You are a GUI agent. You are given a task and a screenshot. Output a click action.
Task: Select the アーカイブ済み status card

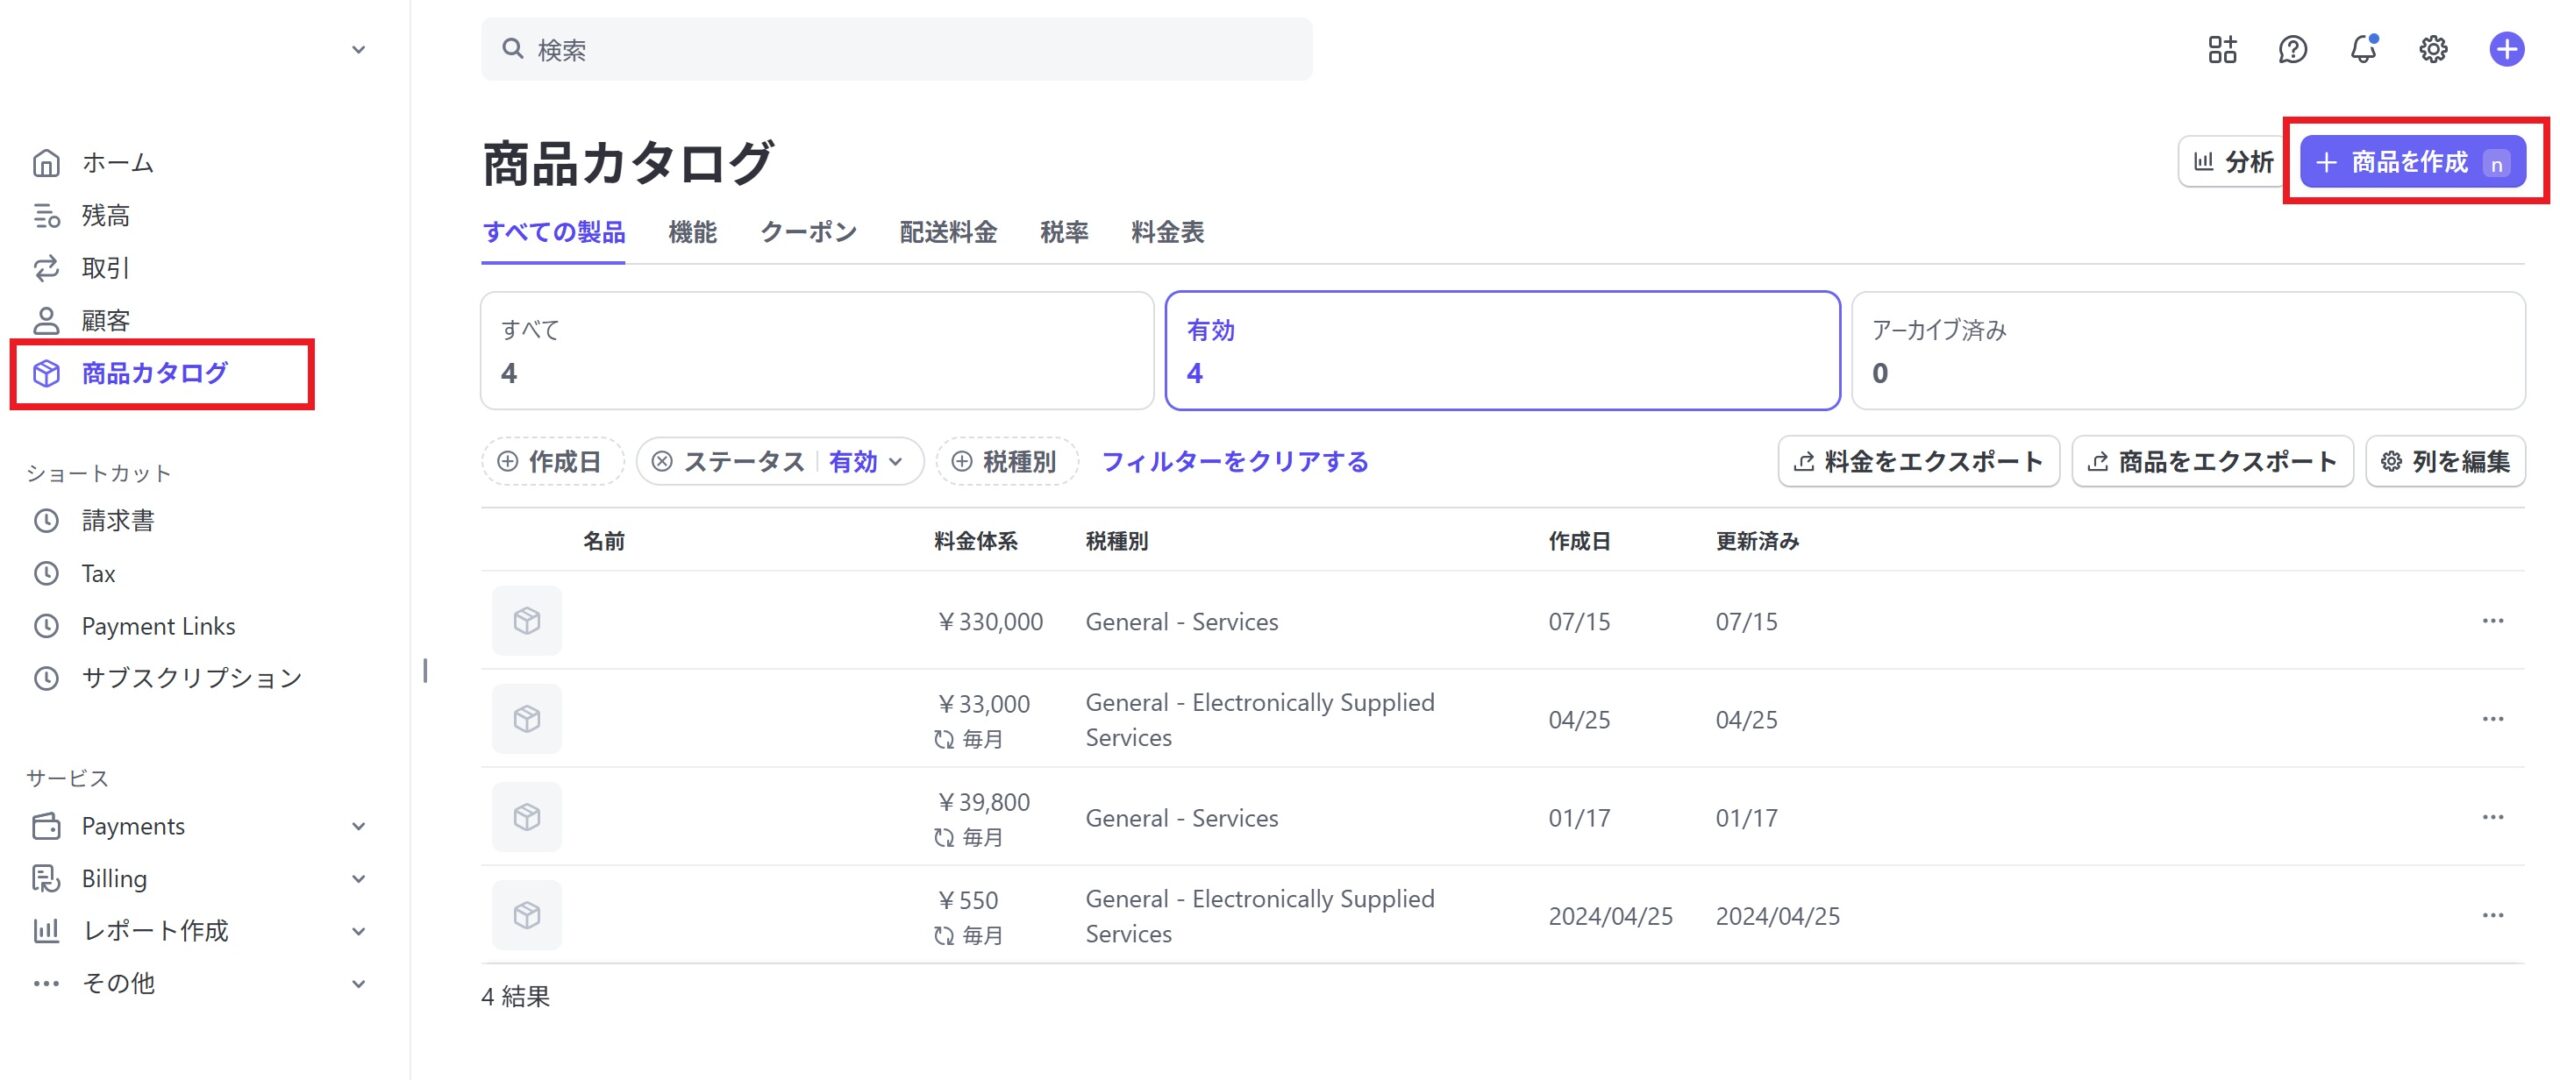[2187, 351]
